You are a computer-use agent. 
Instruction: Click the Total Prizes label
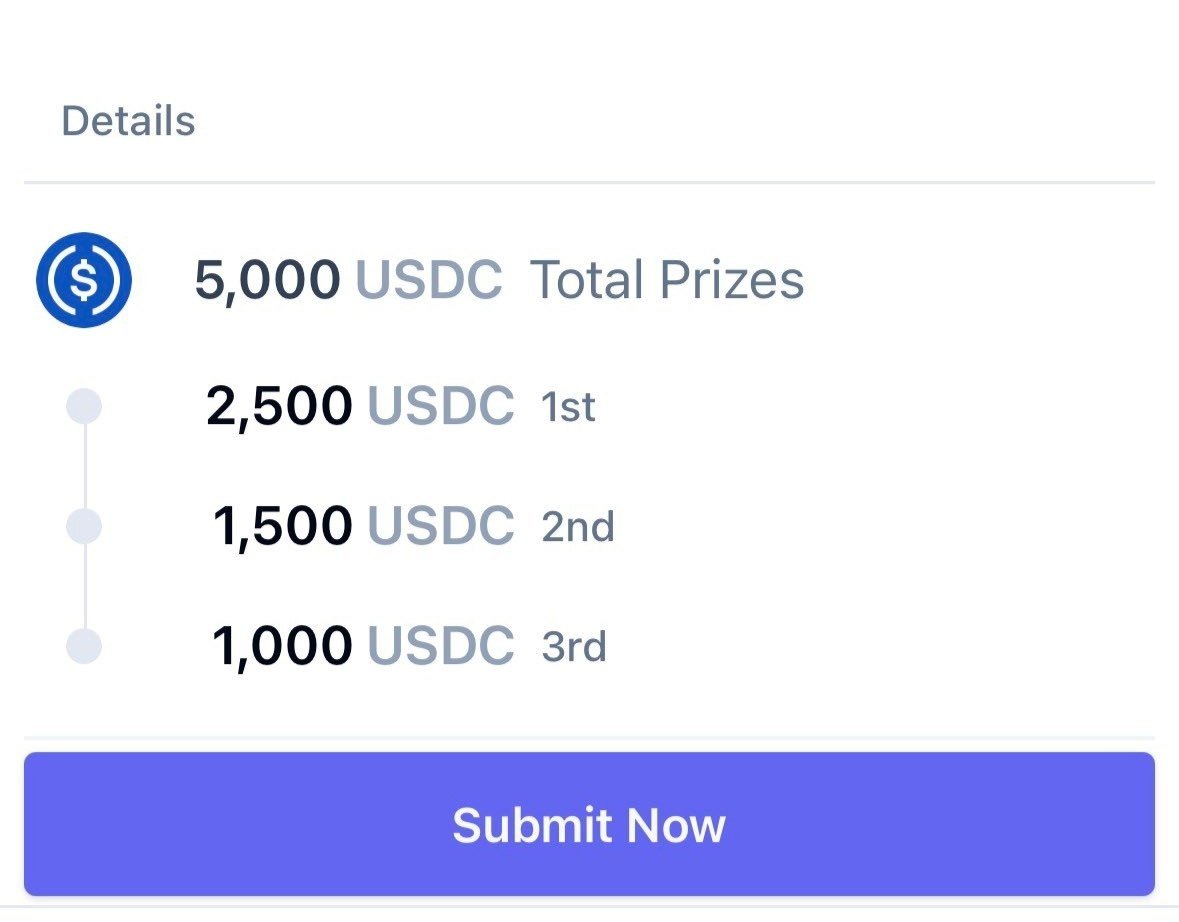click(x=666, y=280)
